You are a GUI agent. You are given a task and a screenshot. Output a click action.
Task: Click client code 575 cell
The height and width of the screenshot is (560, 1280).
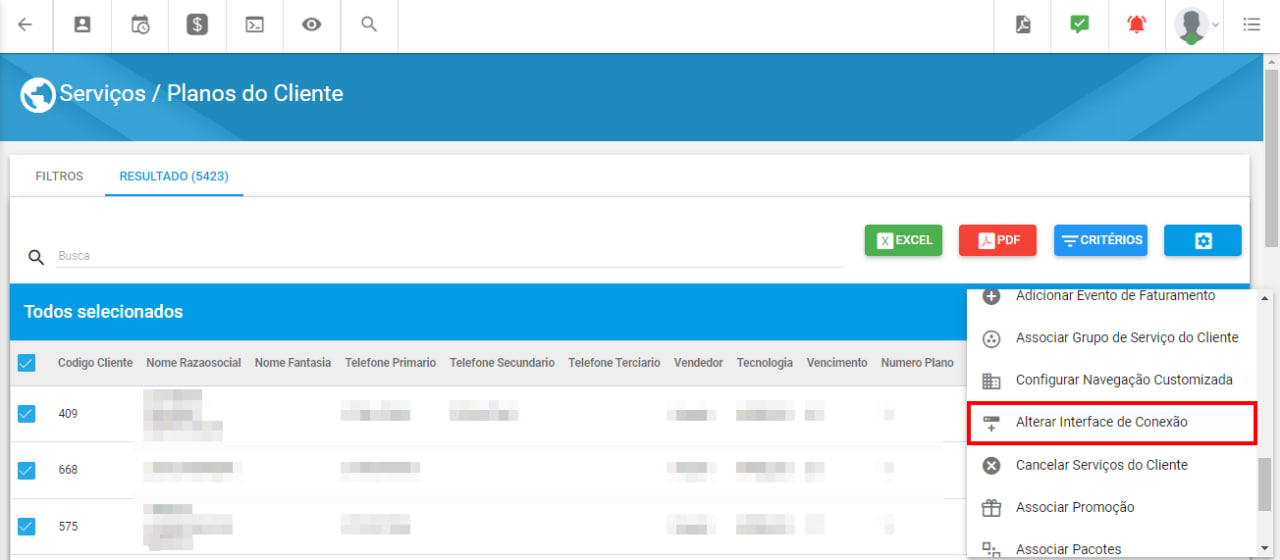68,527
